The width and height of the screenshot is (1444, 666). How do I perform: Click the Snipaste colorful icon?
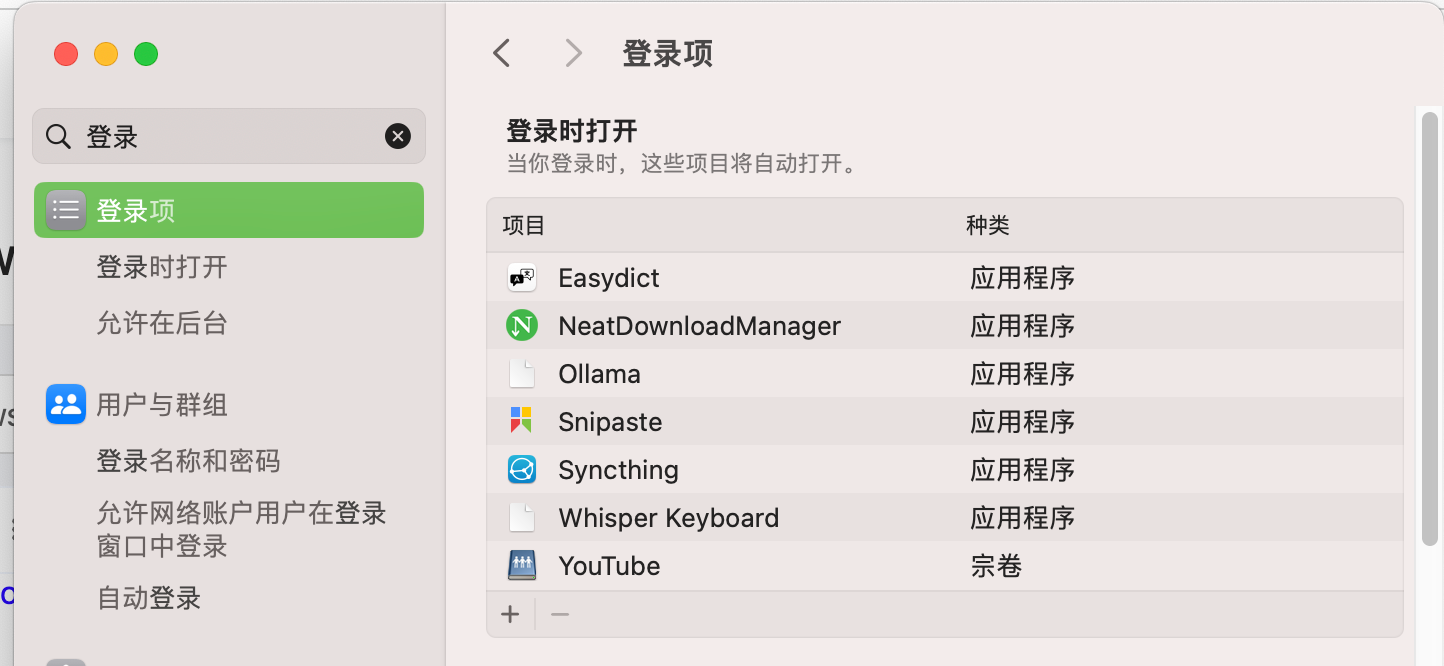522,422
